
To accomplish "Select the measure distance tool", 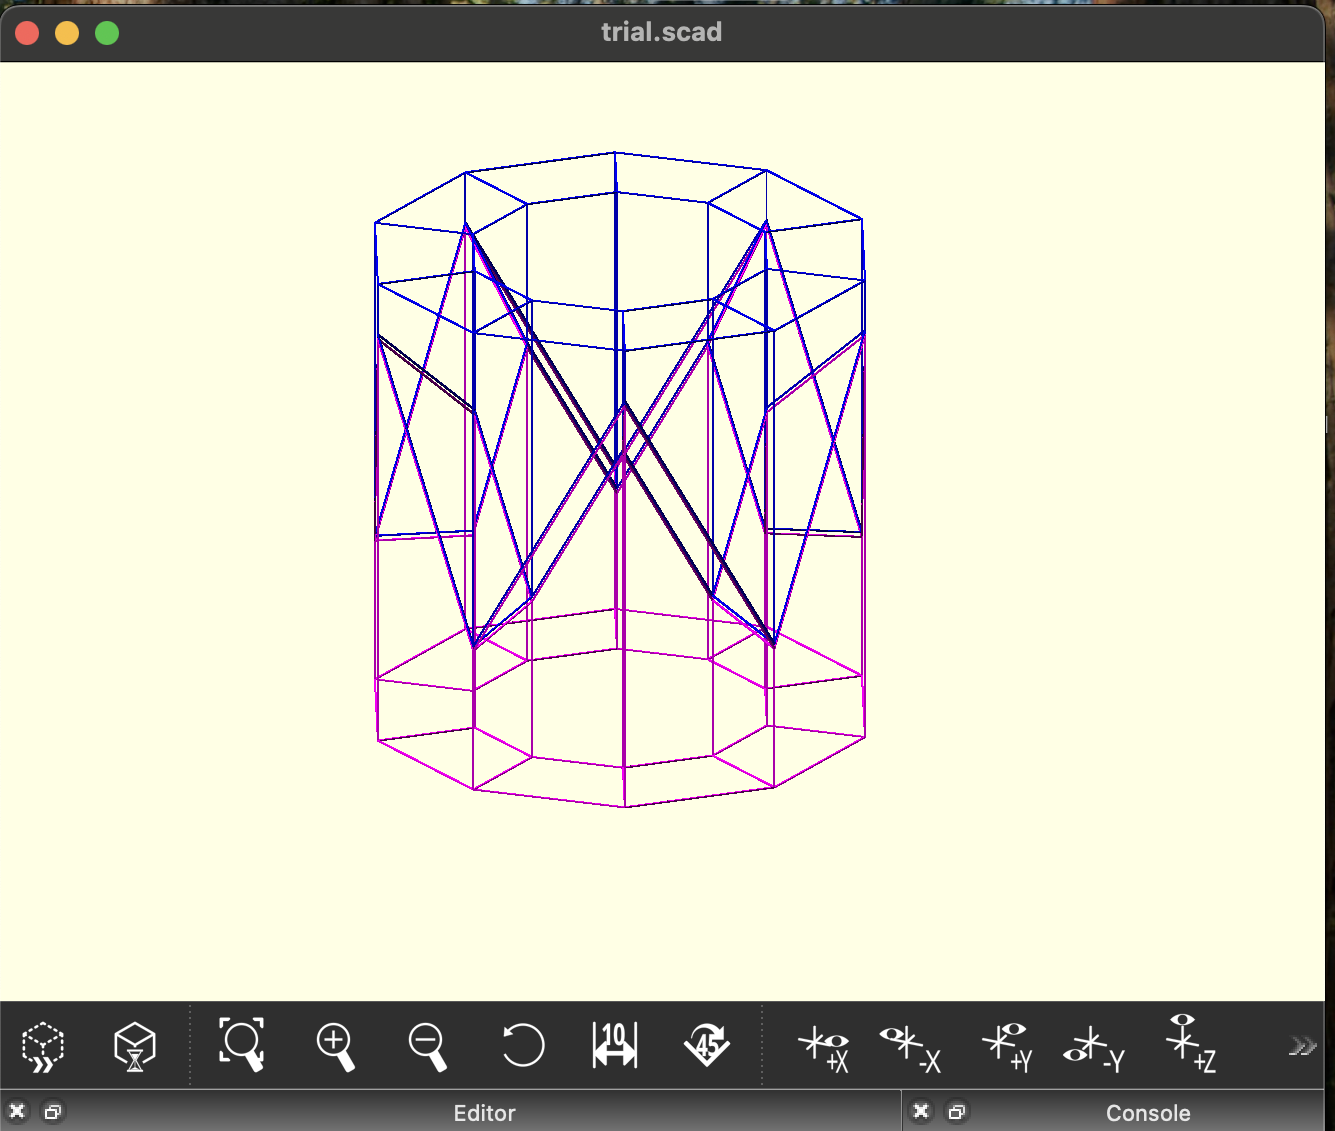I will [614, 1045].
